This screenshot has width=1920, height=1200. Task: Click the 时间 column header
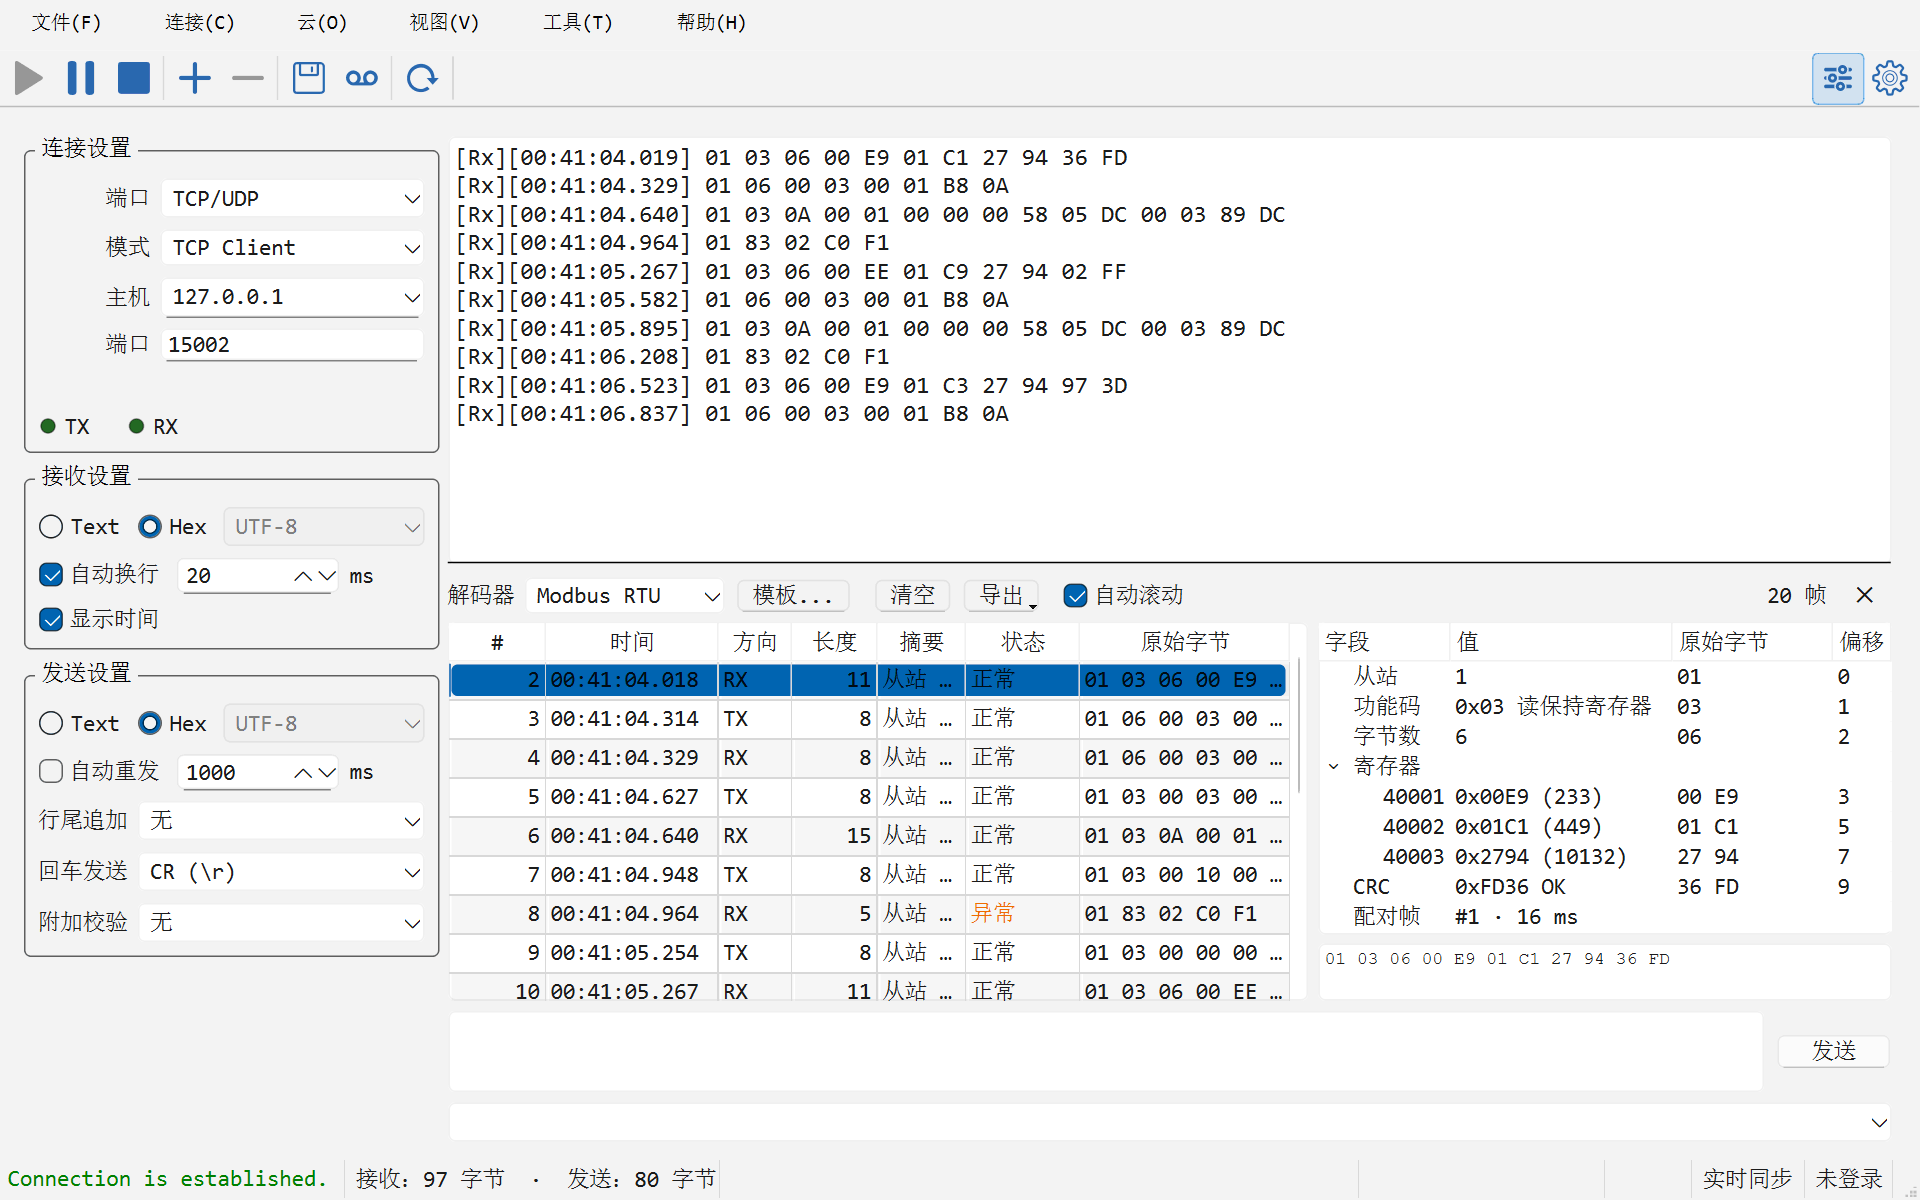[632, 642]
